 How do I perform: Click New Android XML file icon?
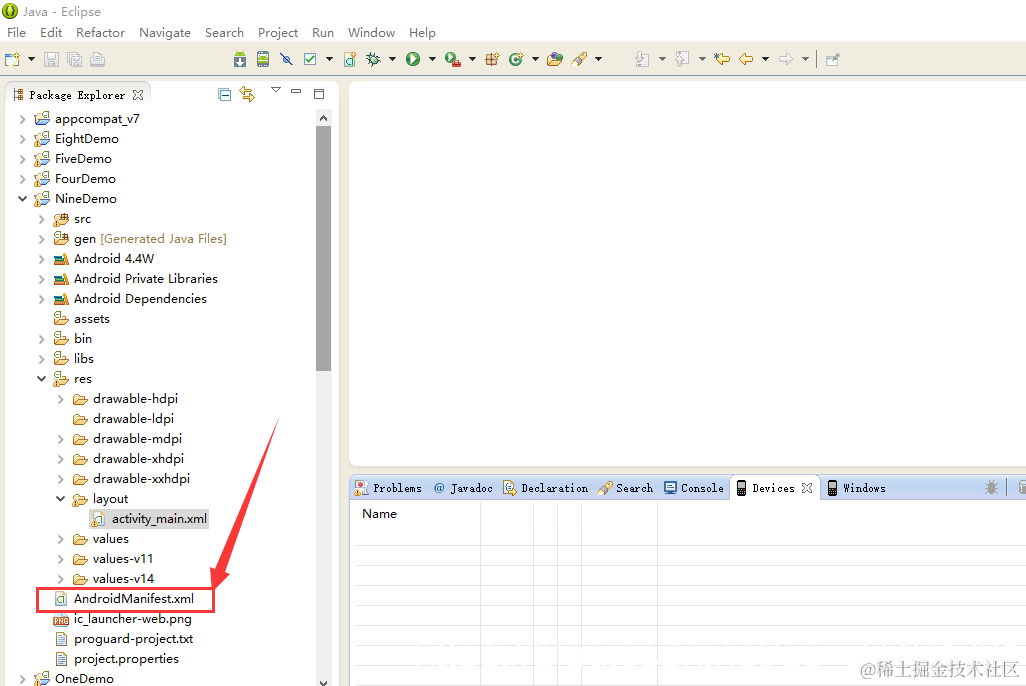350,60
